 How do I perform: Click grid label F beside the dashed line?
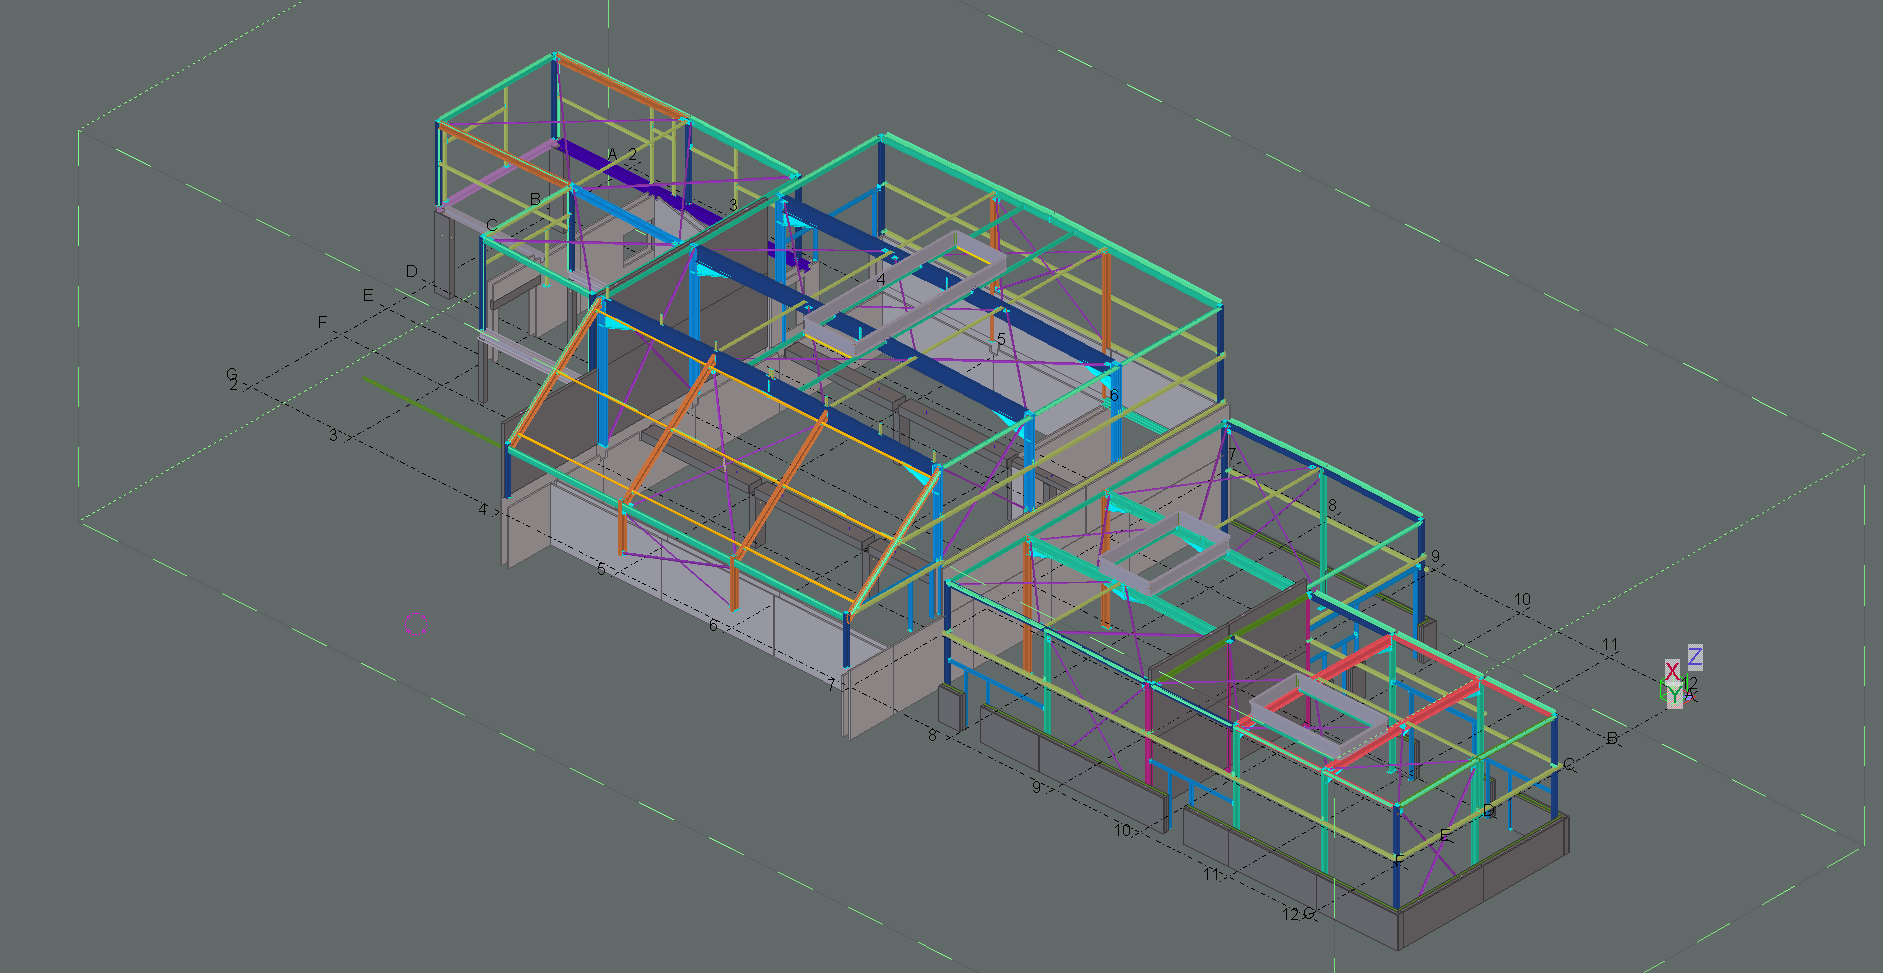pos(322,322)
